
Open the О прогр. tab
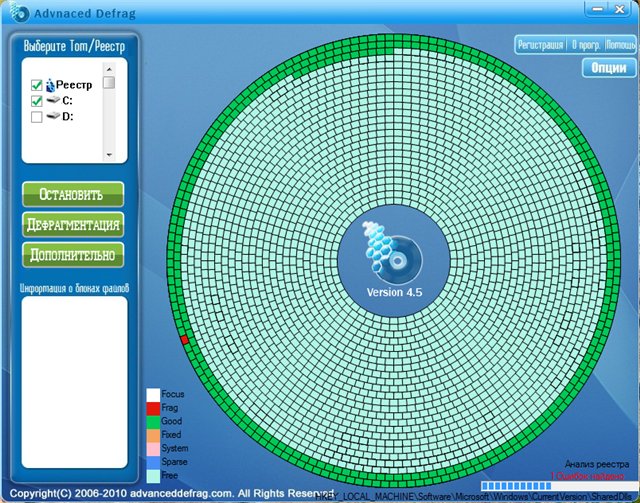click(585, 45)
